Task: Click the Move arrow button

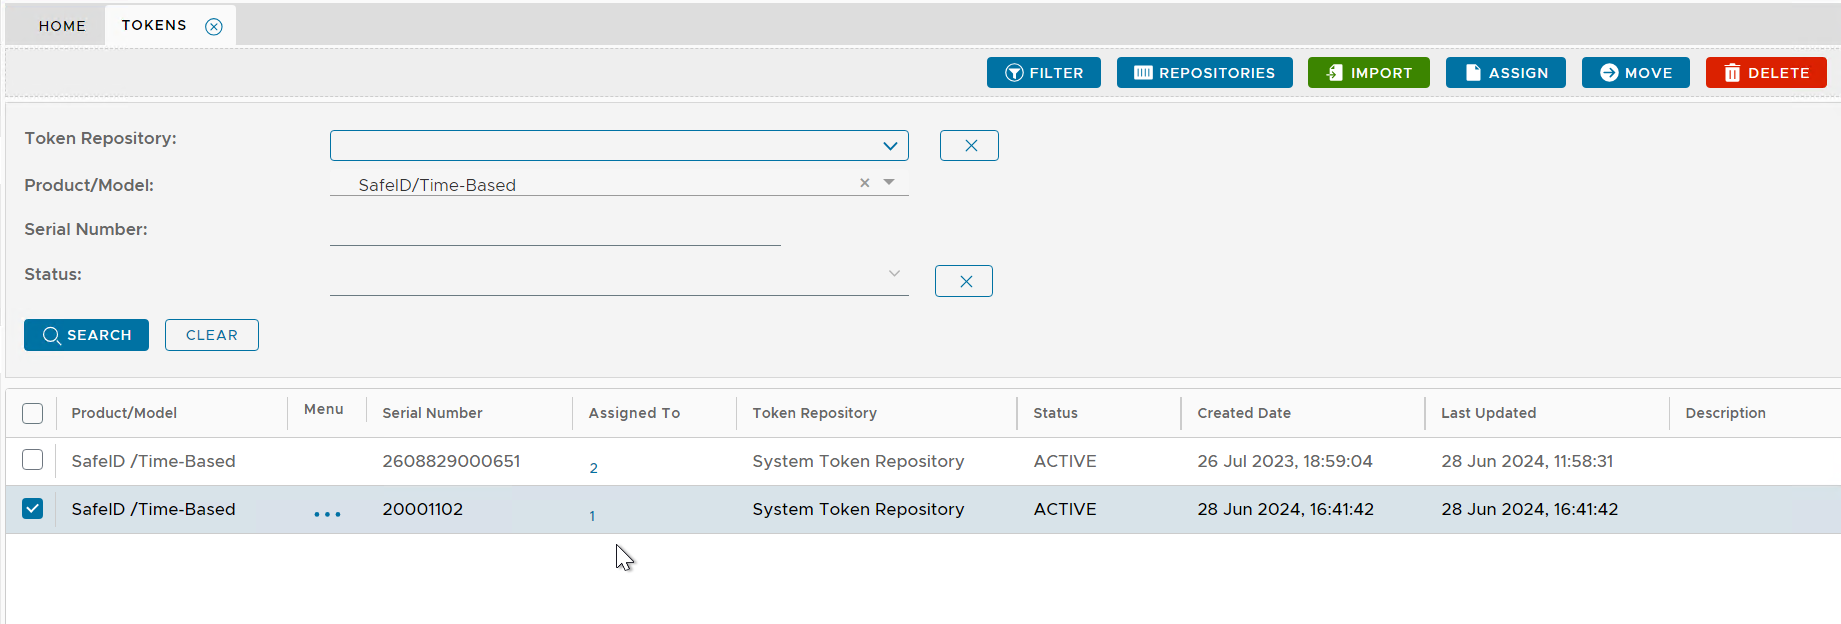Action: tap(1635, 73)
